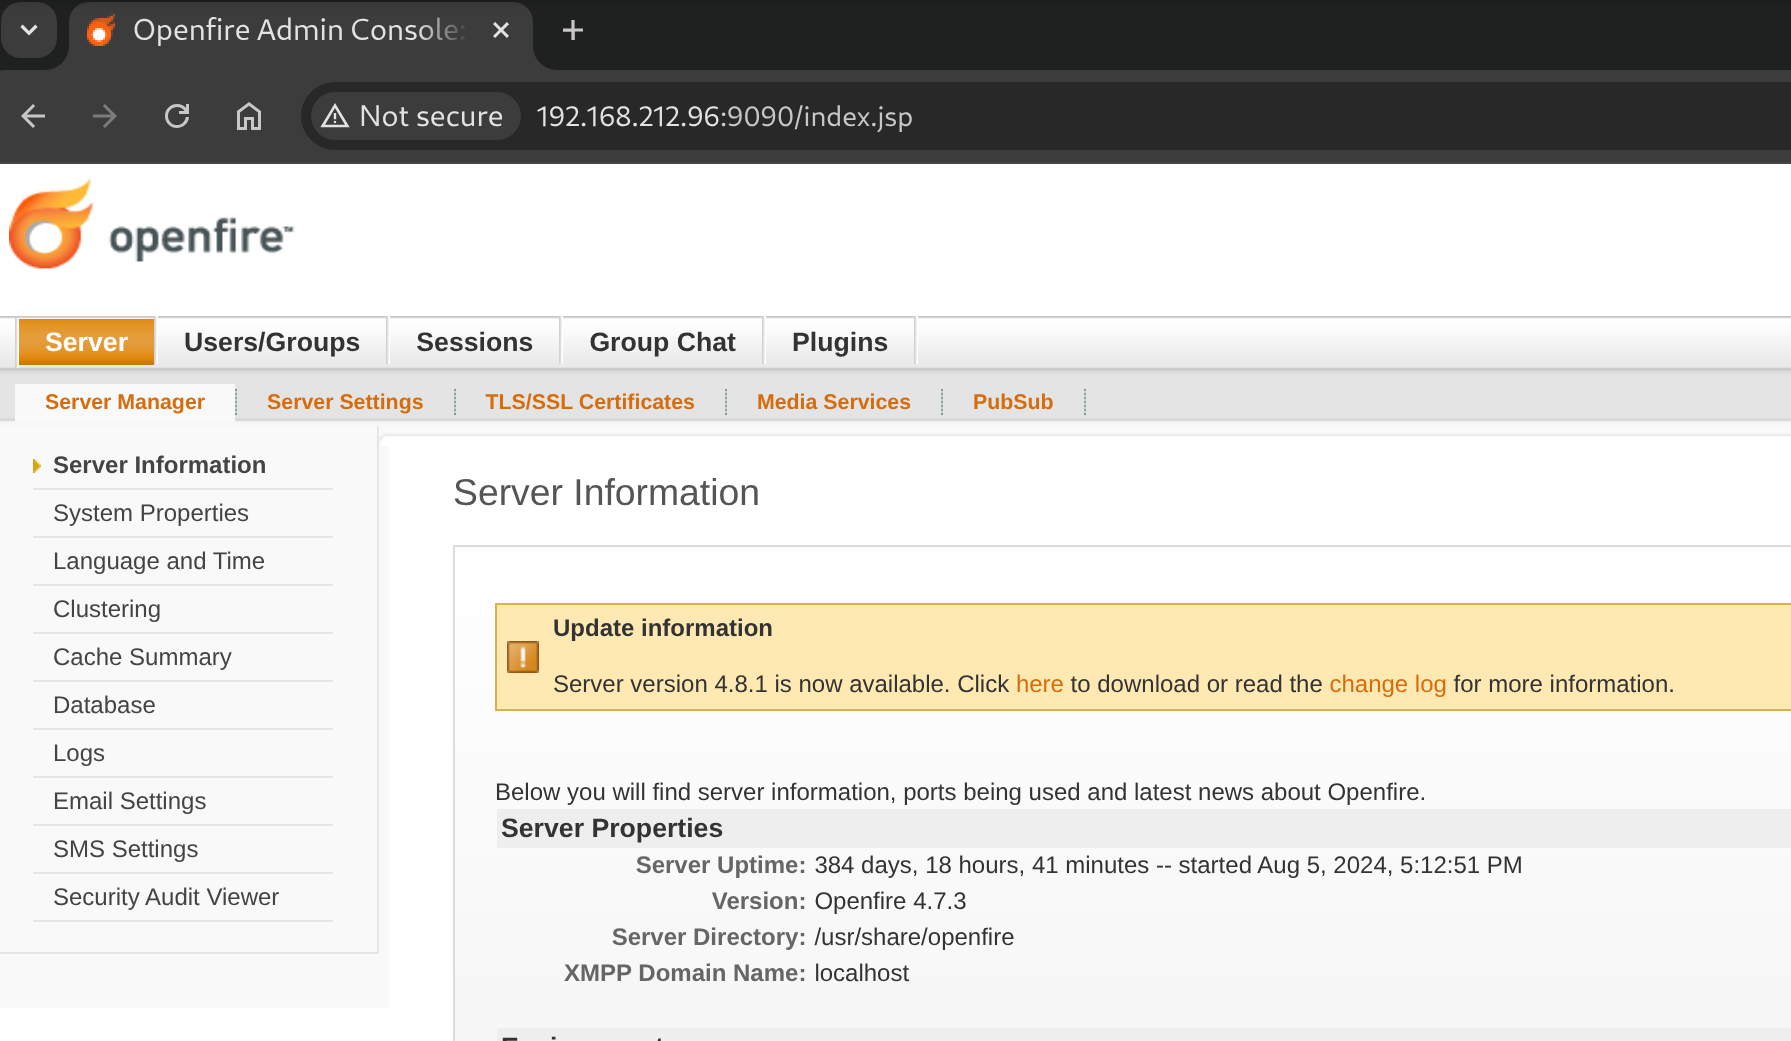Switch to the Plugins tab
The height and width of the screenshot is (1041, 1791).
pos(839,342)
